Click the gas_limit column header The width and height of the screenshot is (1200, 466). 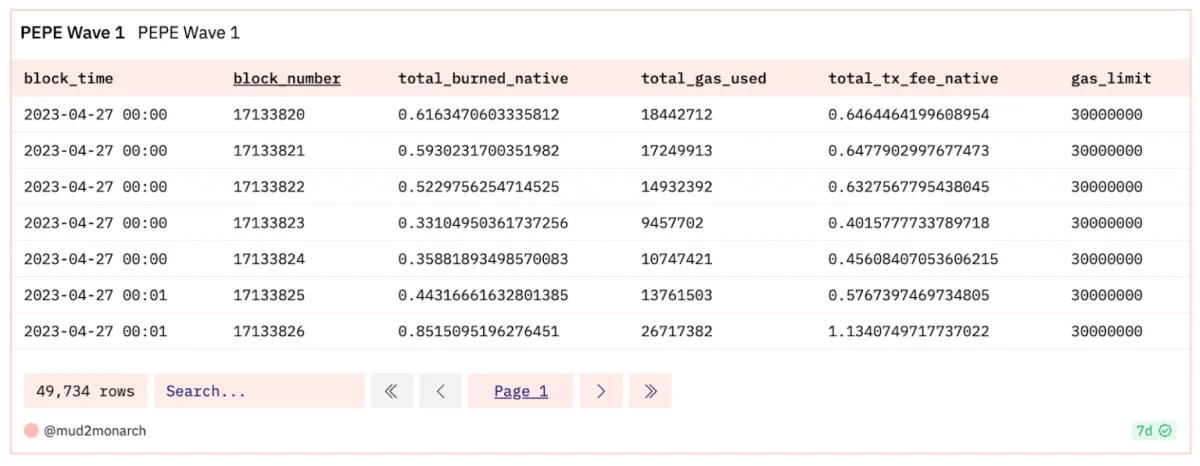1111,78
